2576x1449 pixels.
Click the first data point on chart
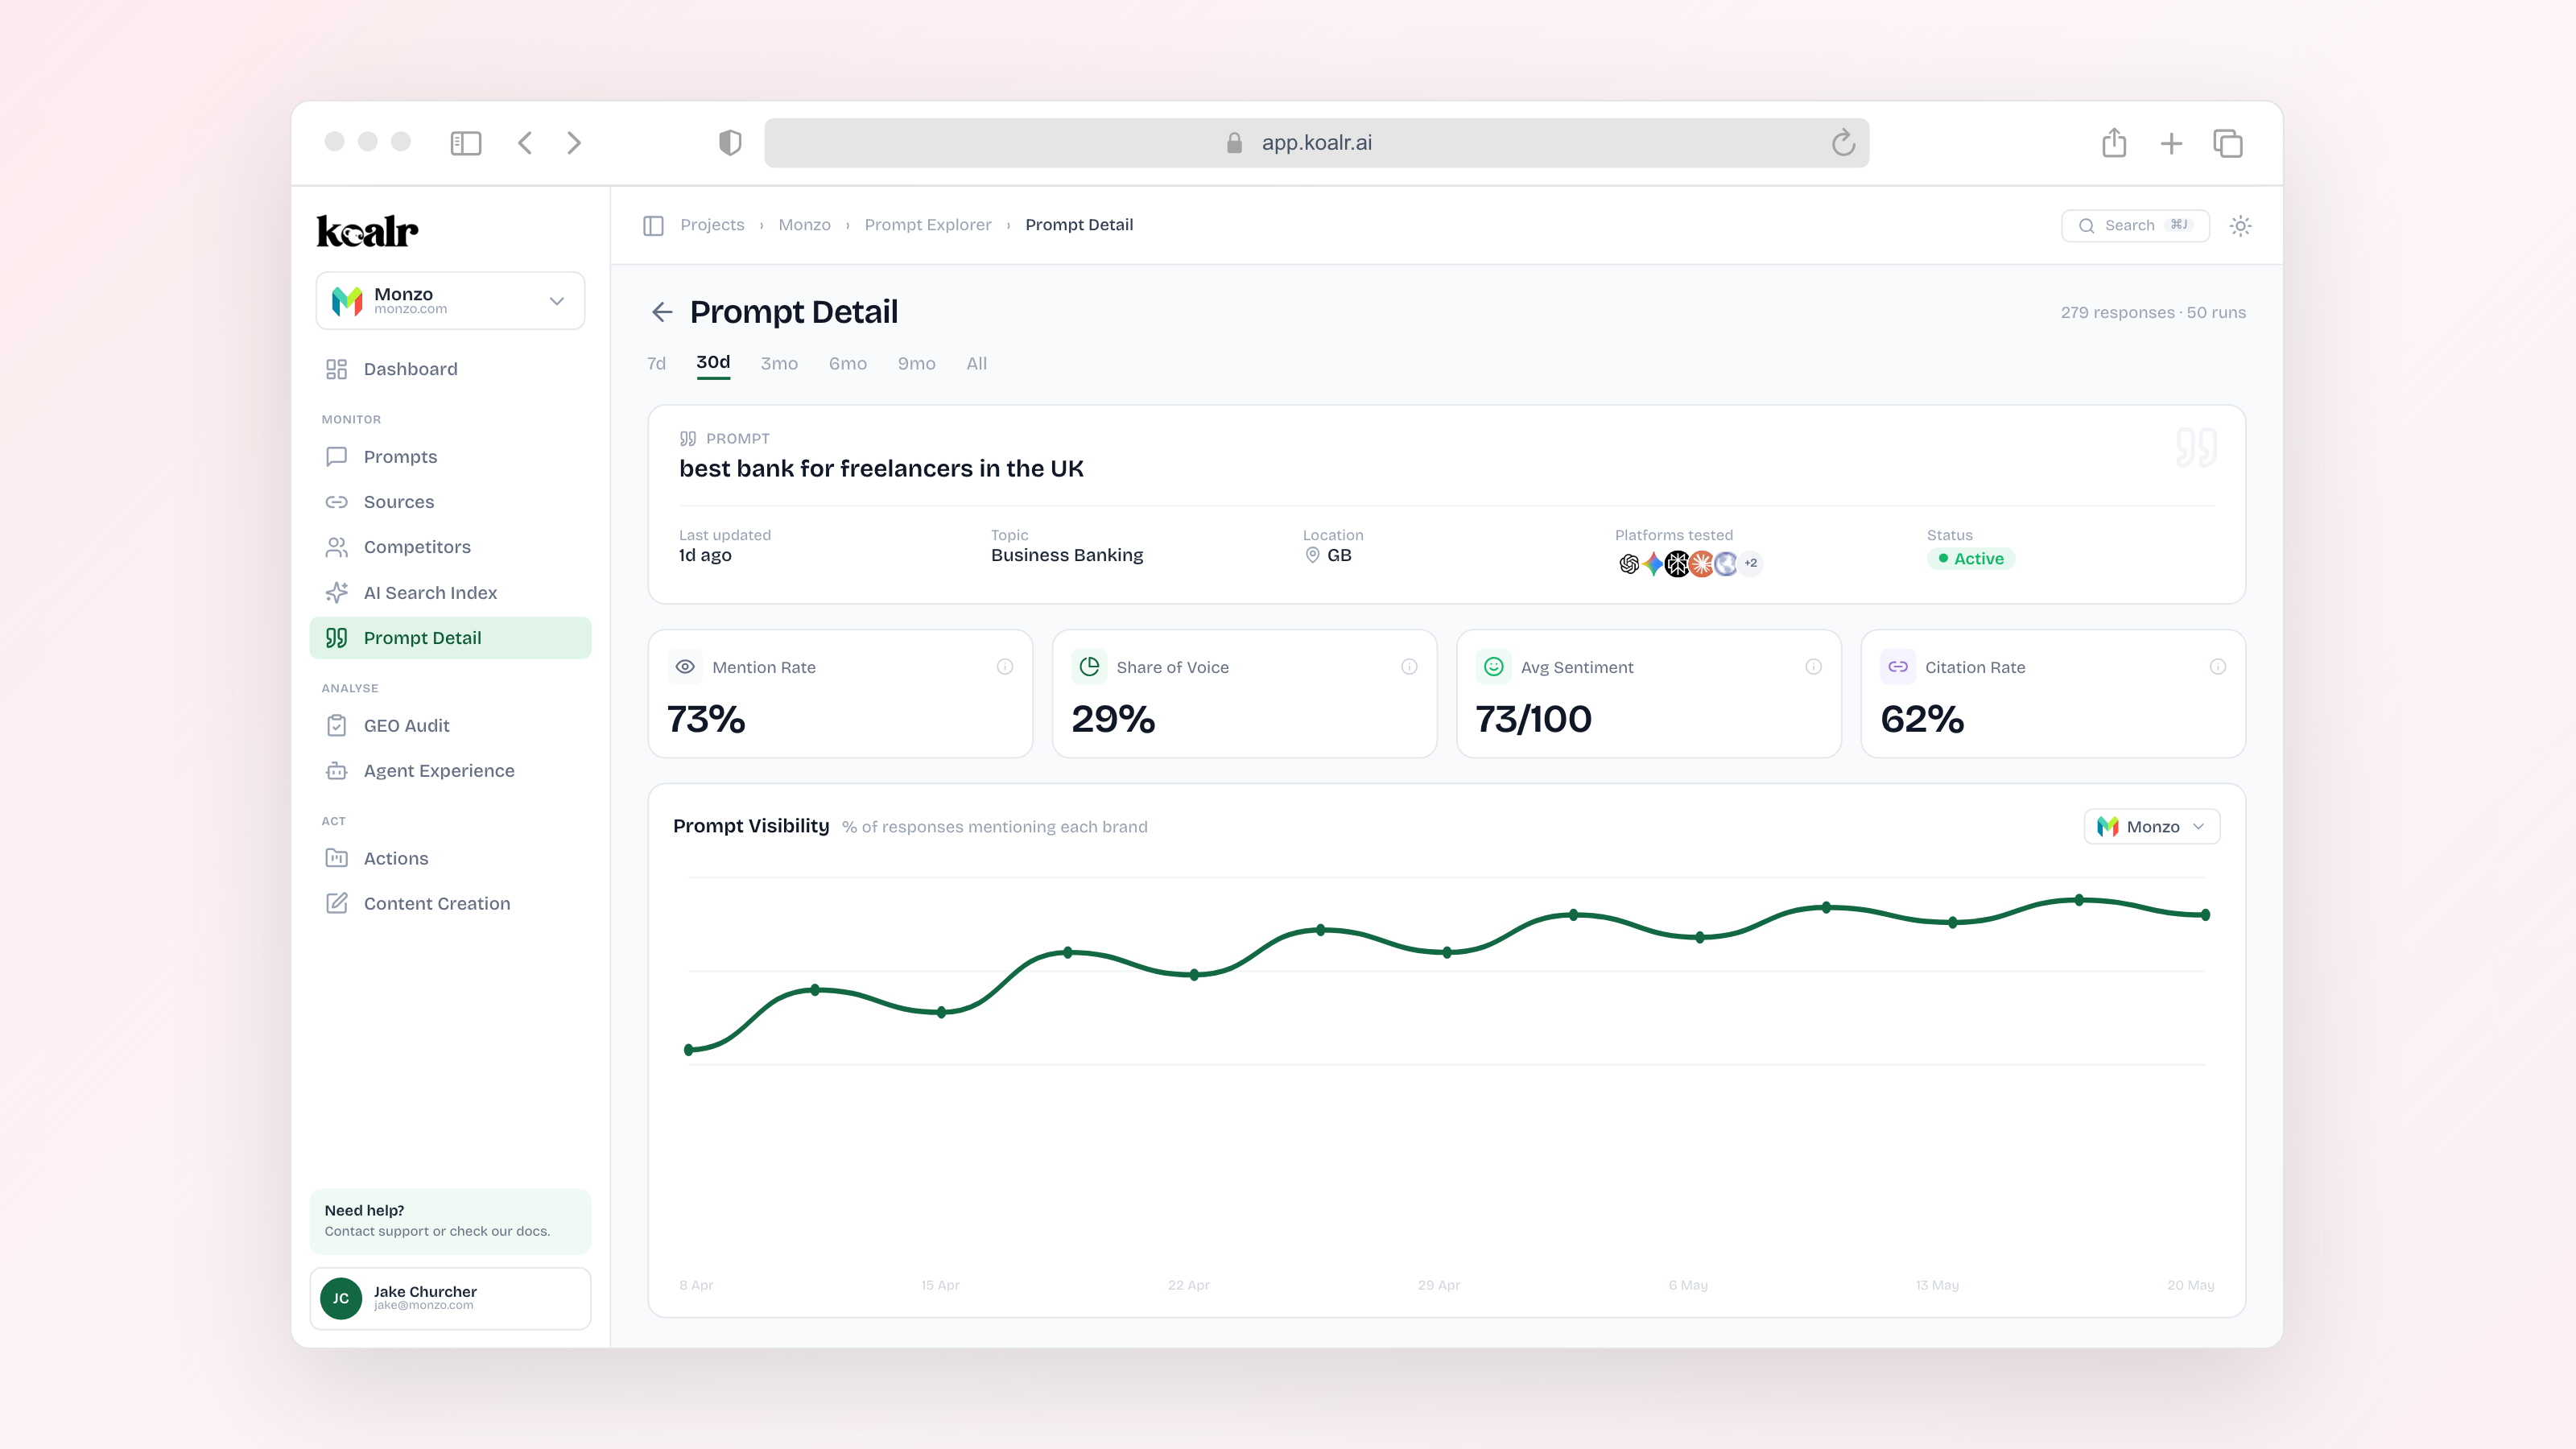point(689,1050)
